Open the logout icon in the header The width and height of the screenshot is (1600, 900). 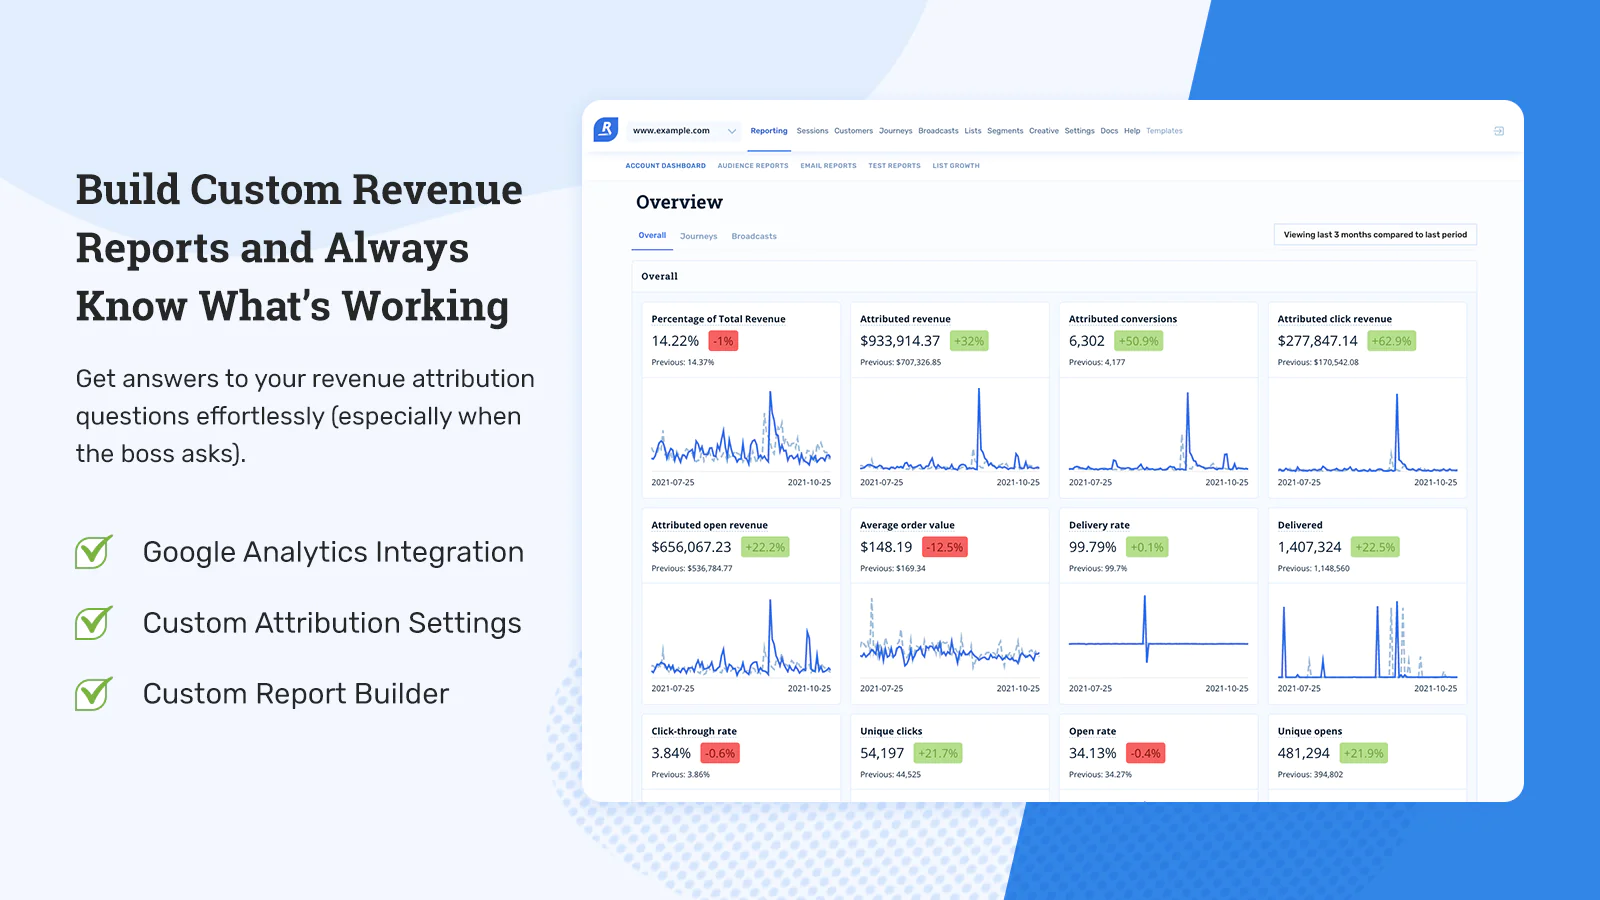[1499, 131]
